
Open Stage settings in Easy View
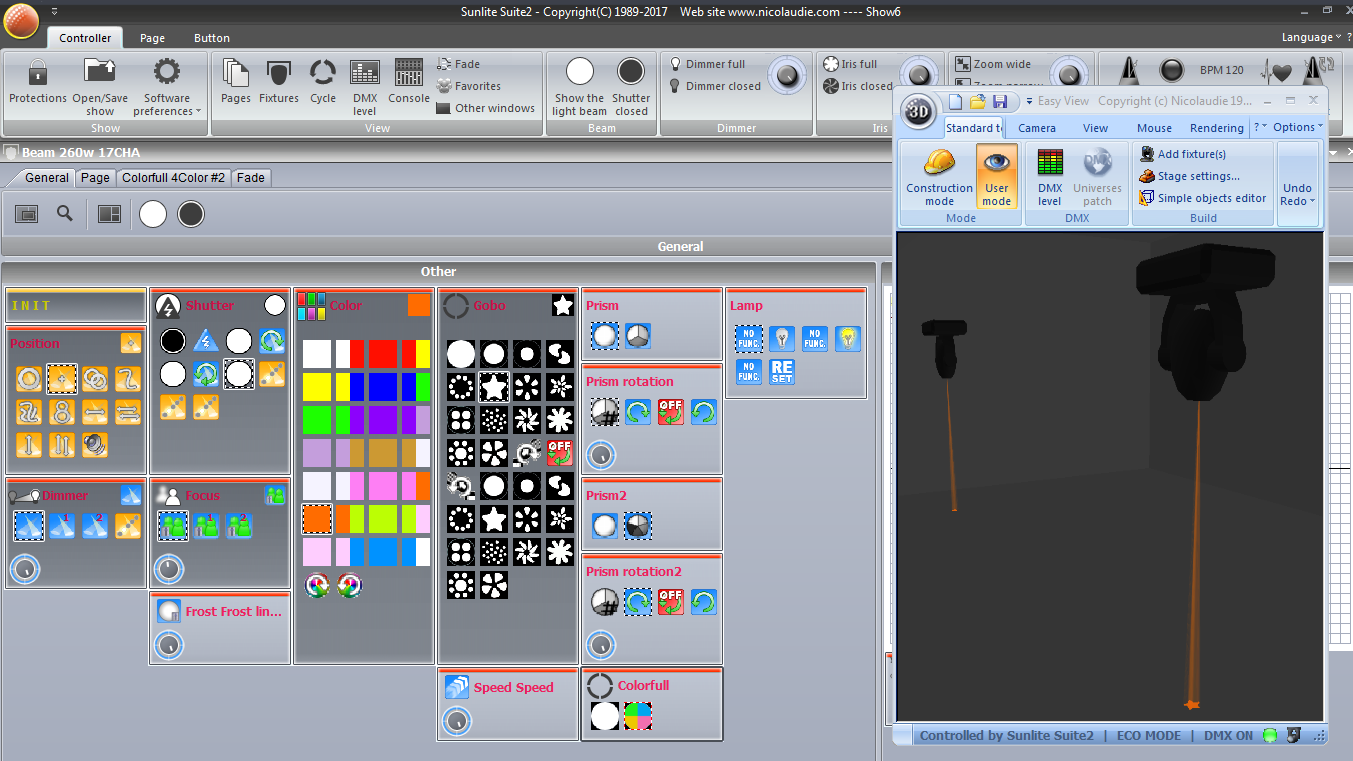click(x=1190, y=176)
